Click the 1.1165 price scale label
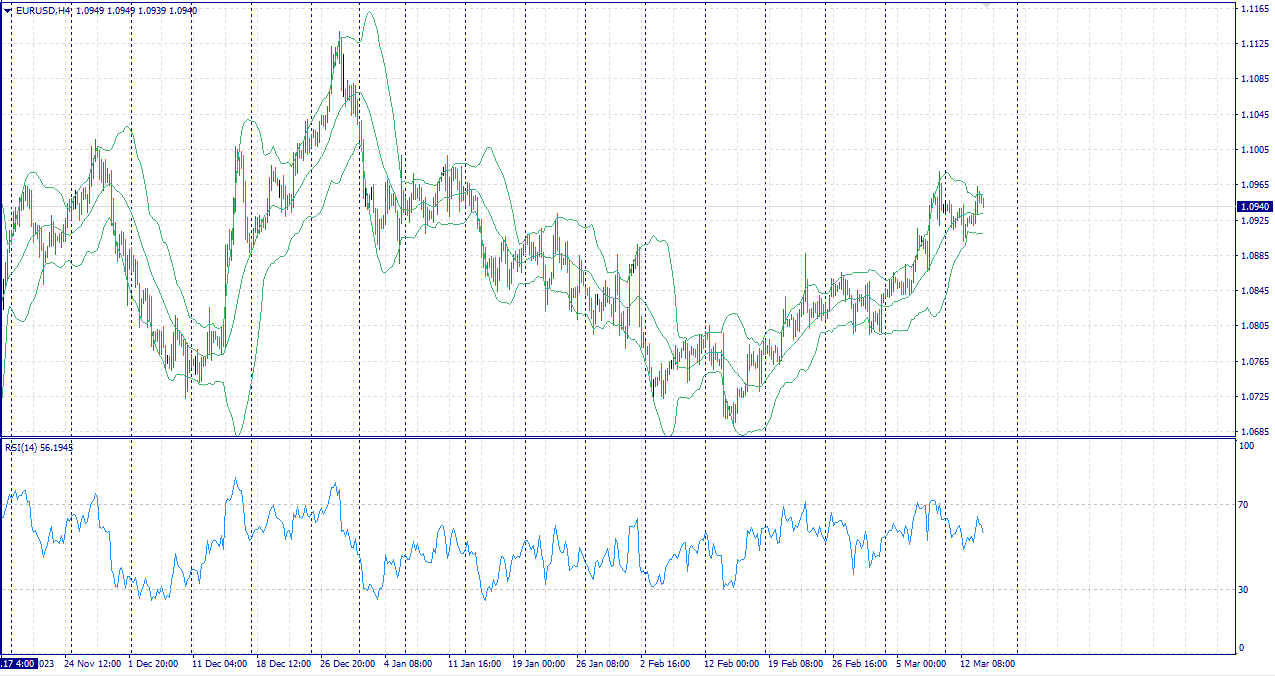The width and height of the screenshot is (1275, 676). click(x=1254, y=8)
